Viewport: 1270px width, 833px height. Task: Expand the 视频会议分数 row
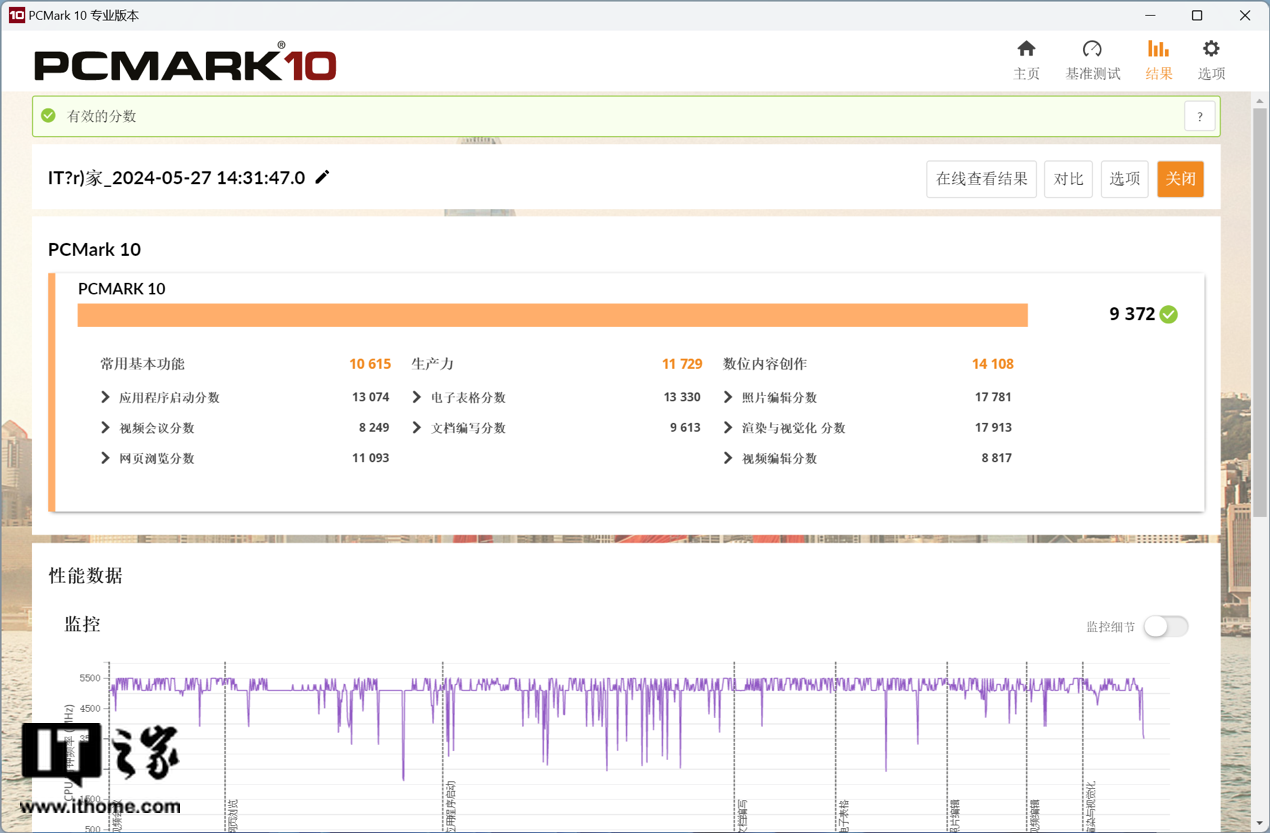tap(106, 428)
